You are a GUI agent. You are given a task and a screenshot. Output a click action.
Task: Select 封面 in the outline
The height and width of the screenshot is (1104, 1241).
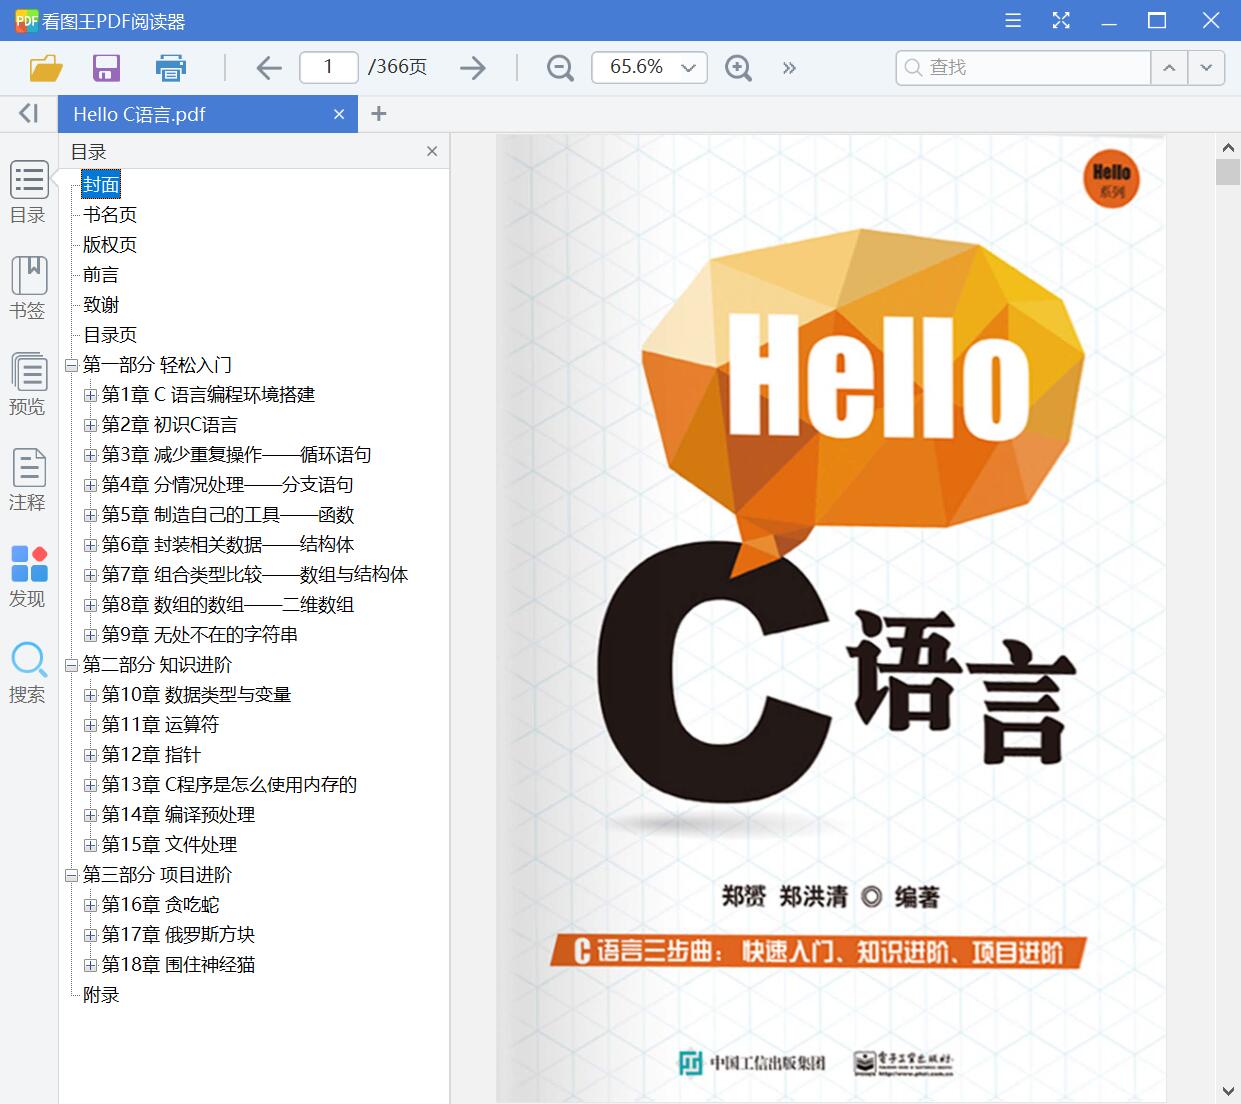coord(101,185)
